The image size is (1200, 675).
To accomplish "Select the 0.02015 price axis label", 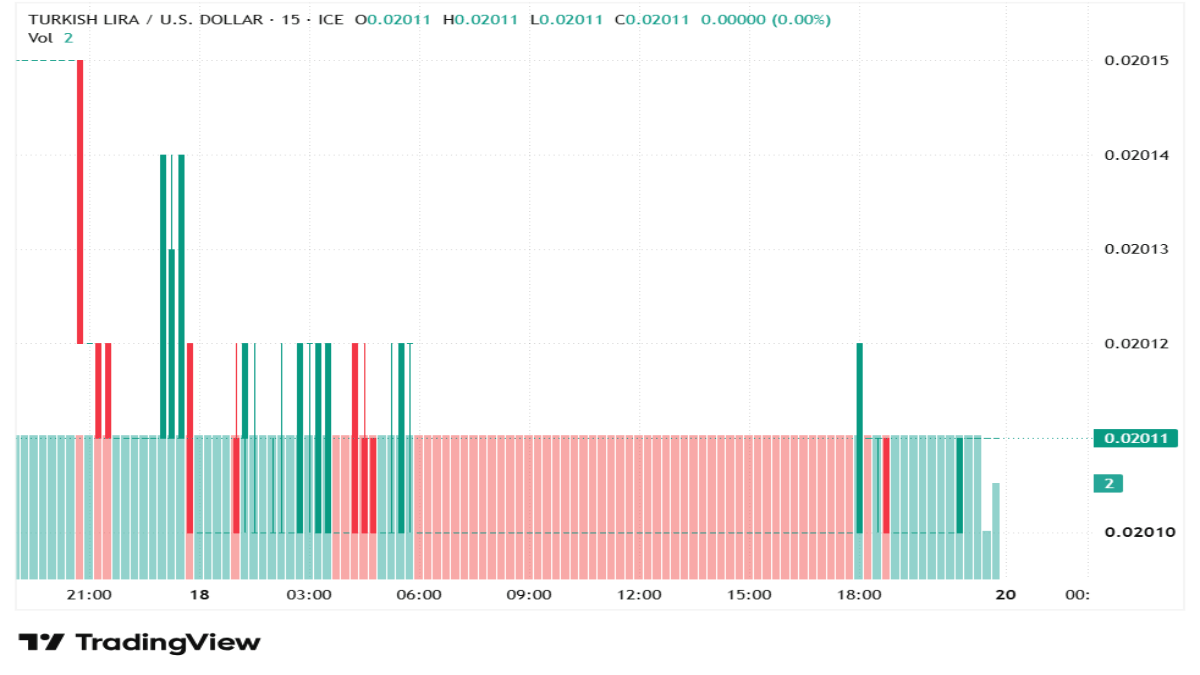I will 1136,60.
